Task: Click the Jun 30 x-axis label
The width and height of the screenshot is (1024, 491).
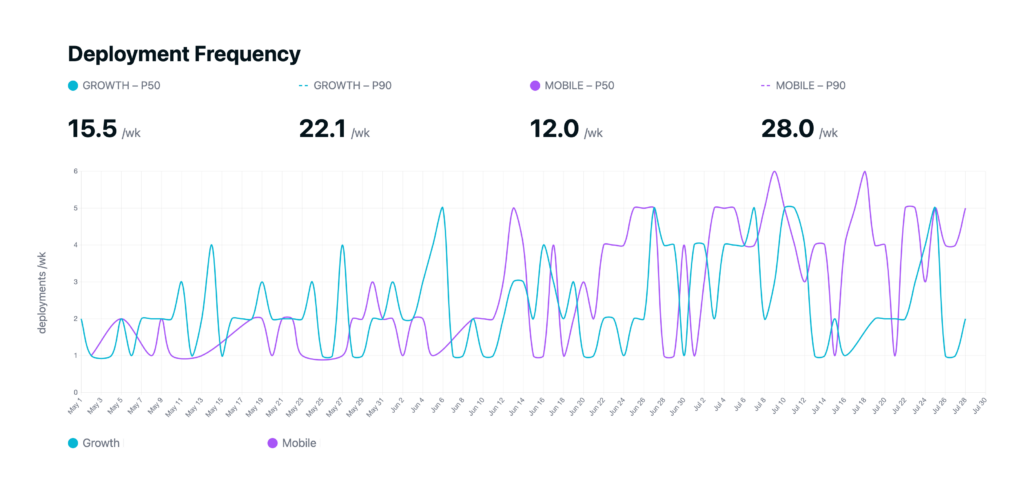Action: 678,405
